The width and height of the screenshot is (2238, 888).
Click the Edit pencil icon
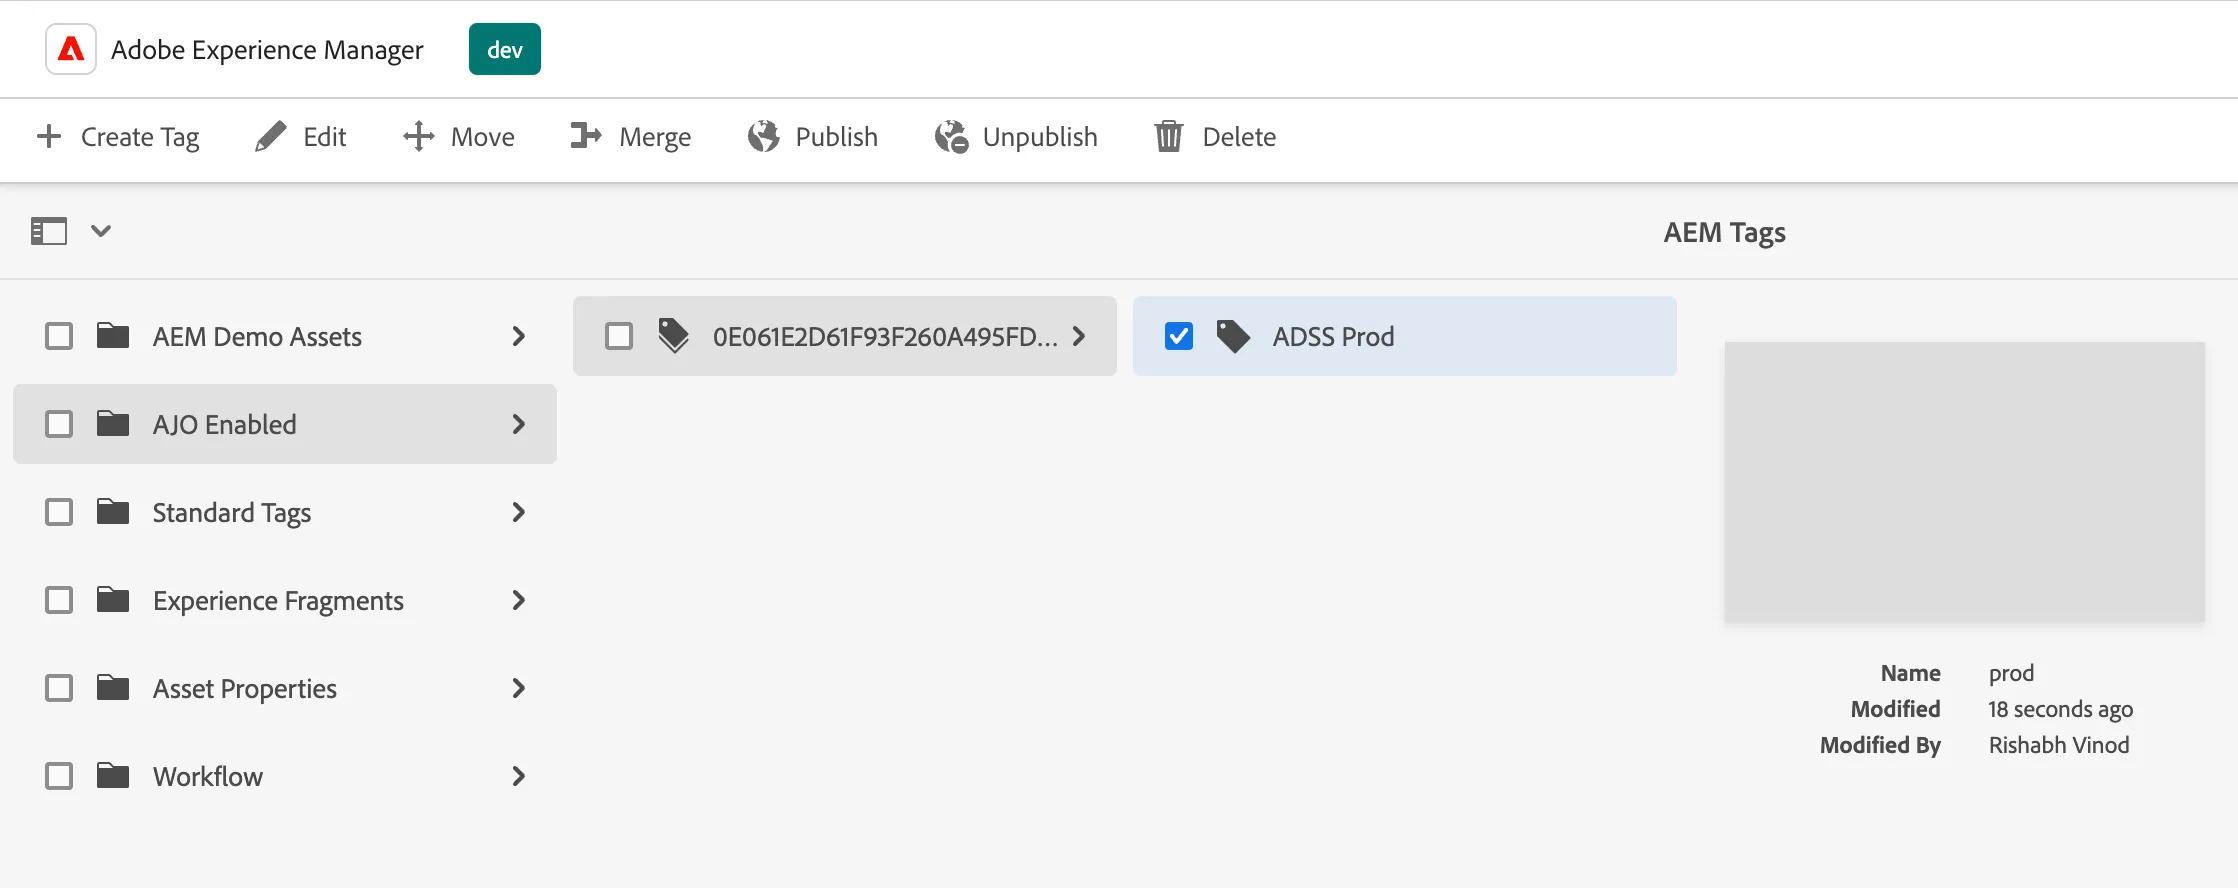pos(270,136)
